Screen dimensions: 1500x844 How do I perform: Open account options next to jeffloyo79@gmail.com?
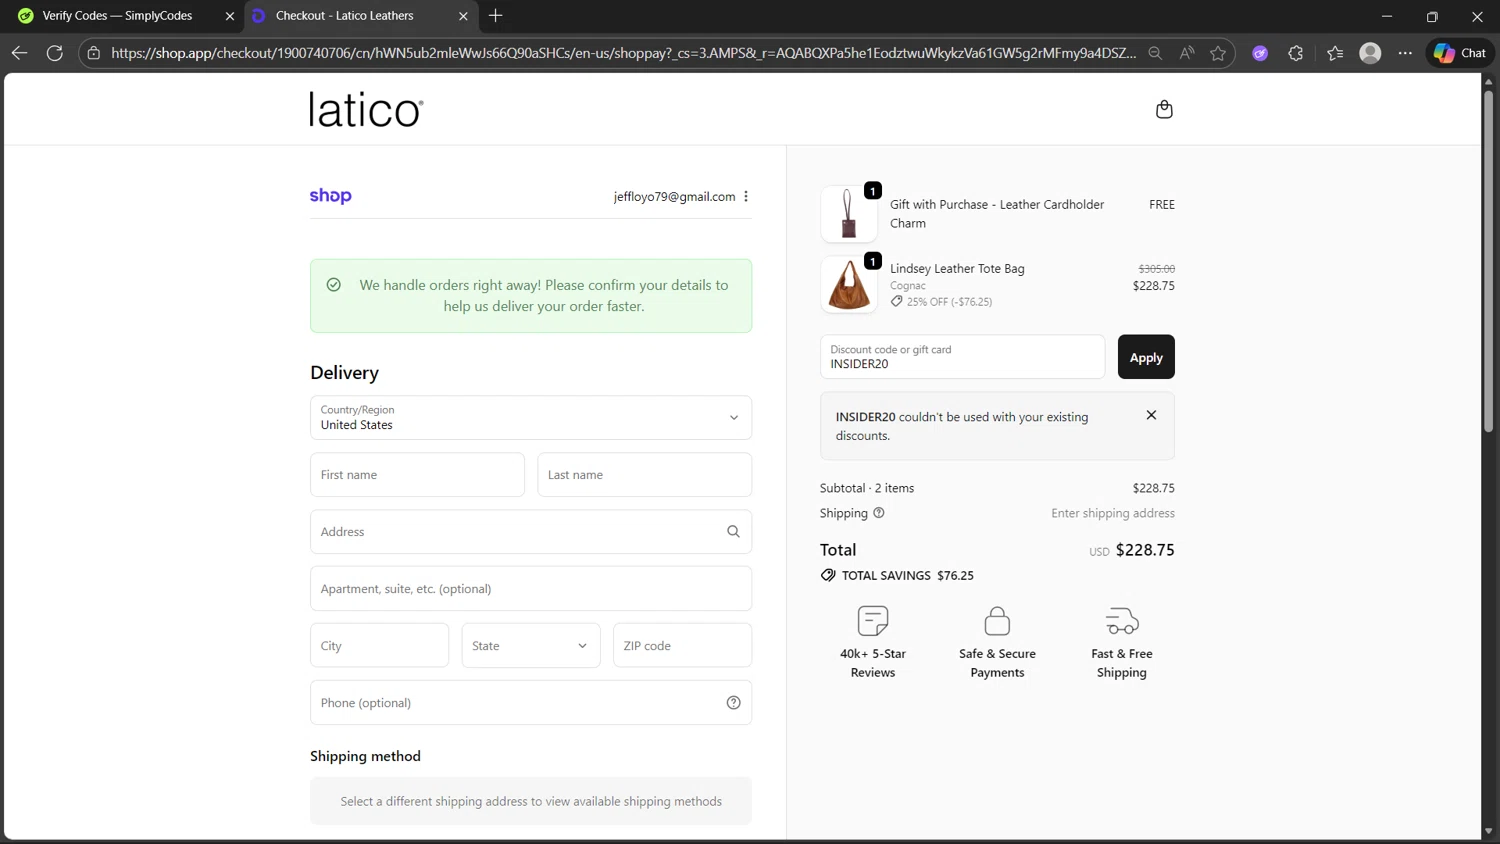[746, 196]
